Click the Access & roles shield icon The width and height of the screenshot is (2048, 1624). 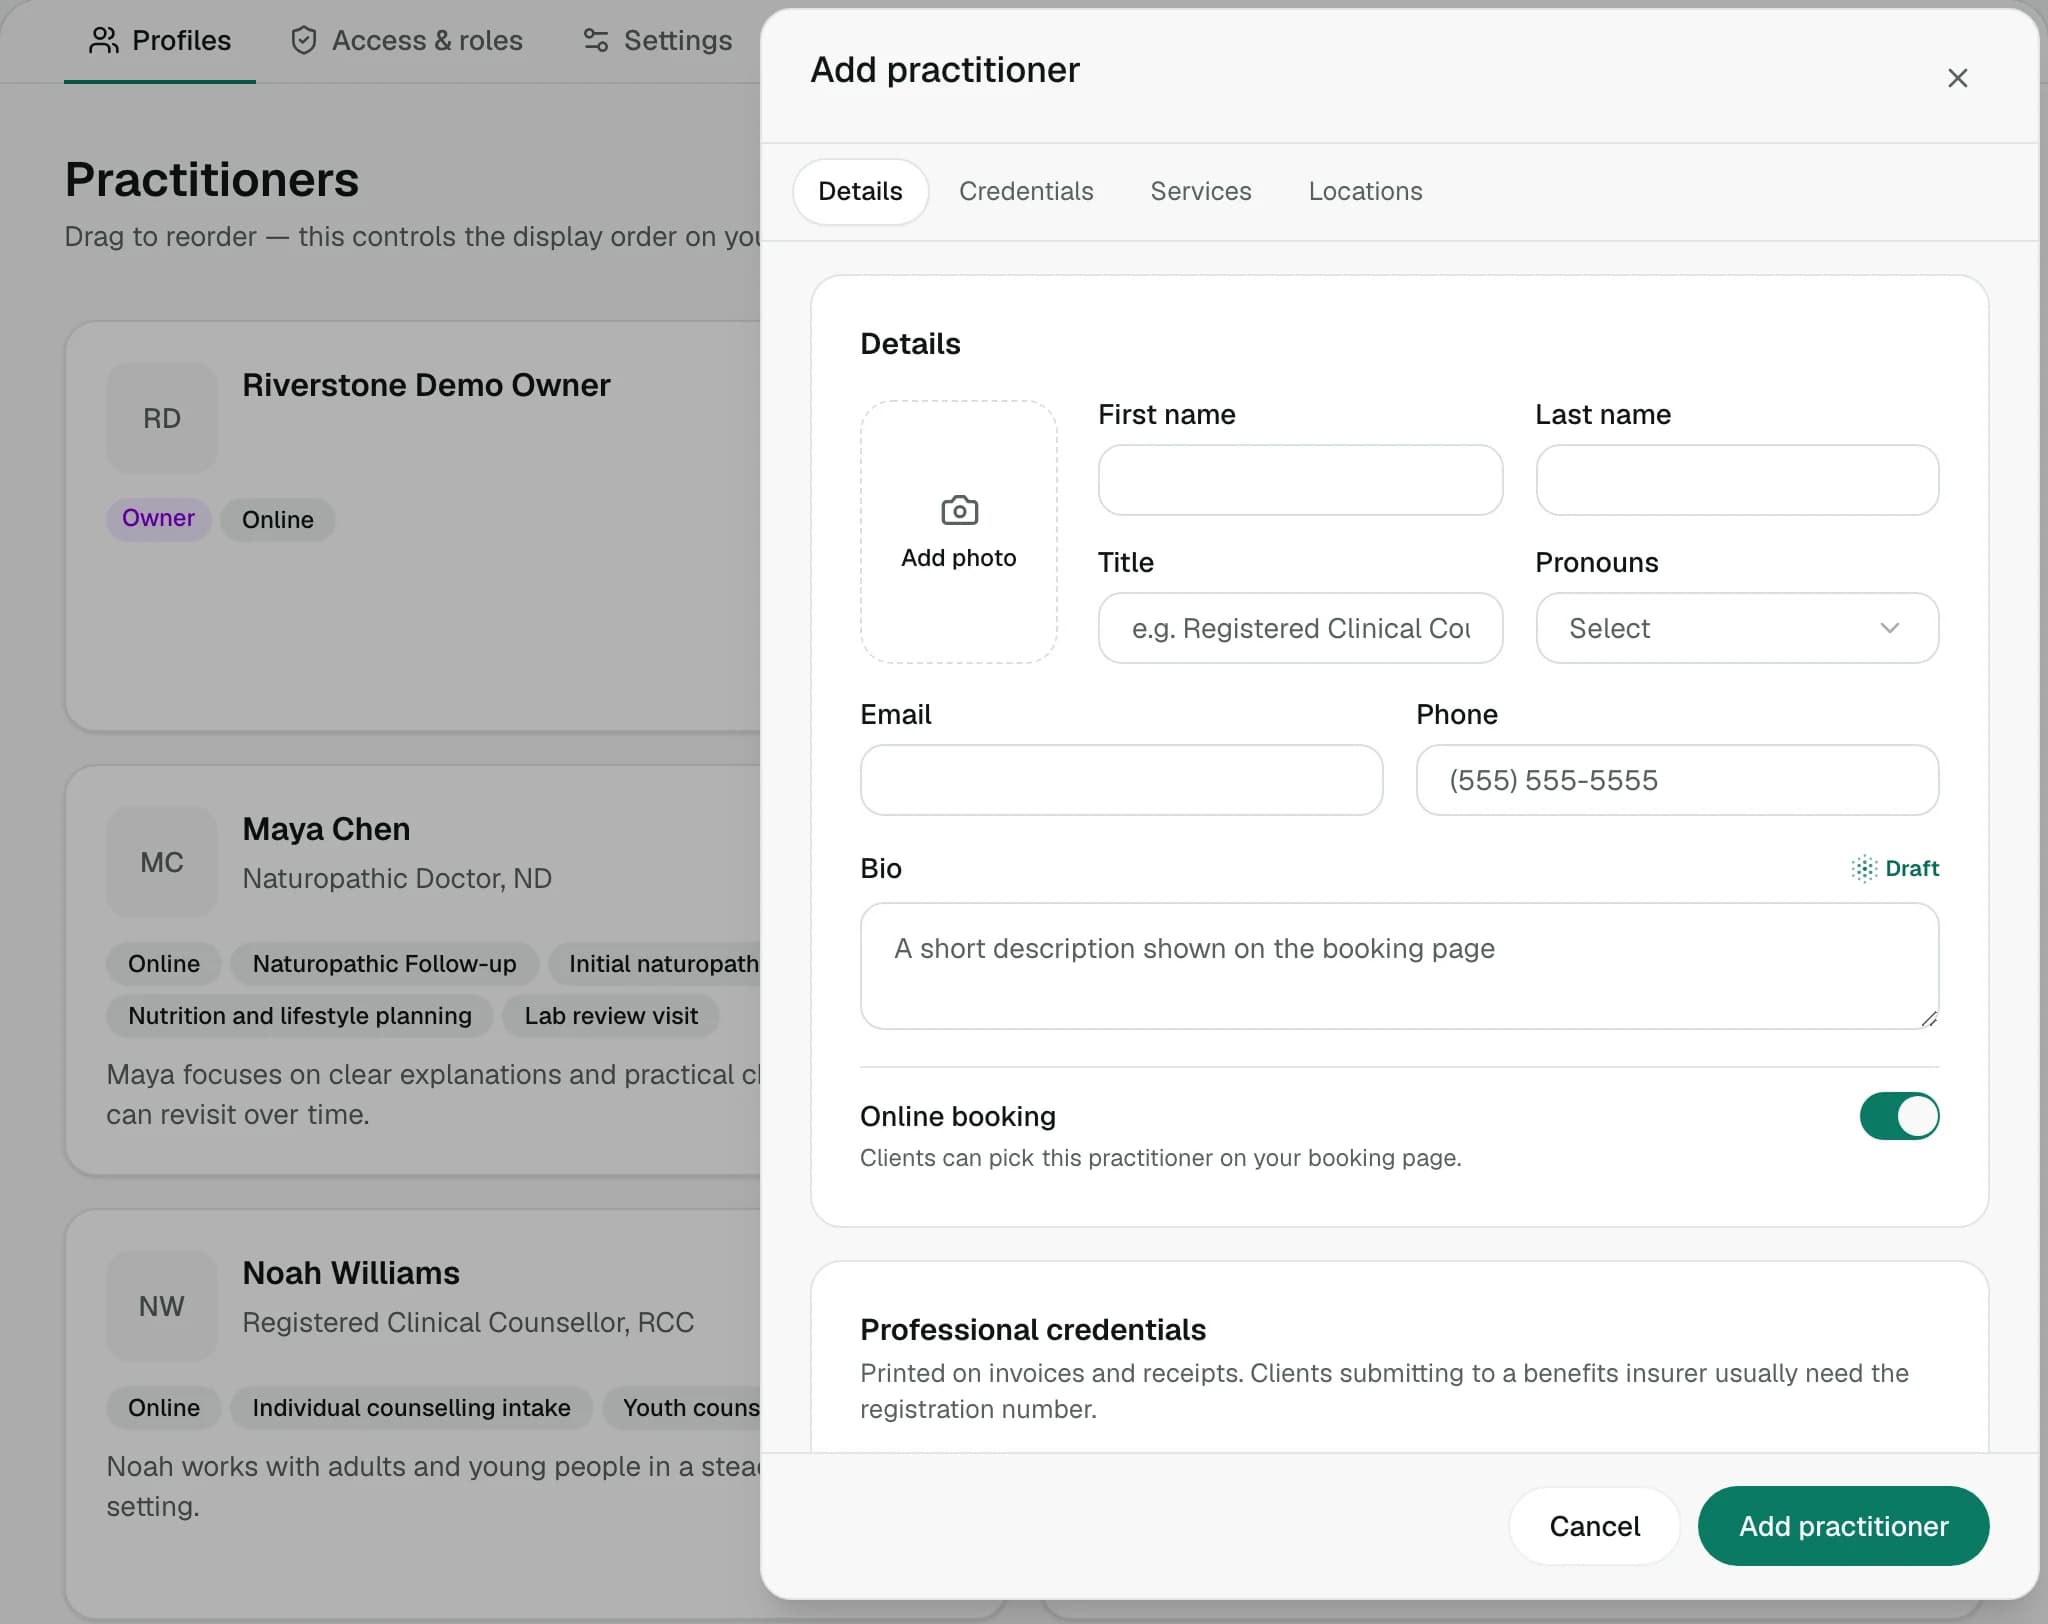304,40
